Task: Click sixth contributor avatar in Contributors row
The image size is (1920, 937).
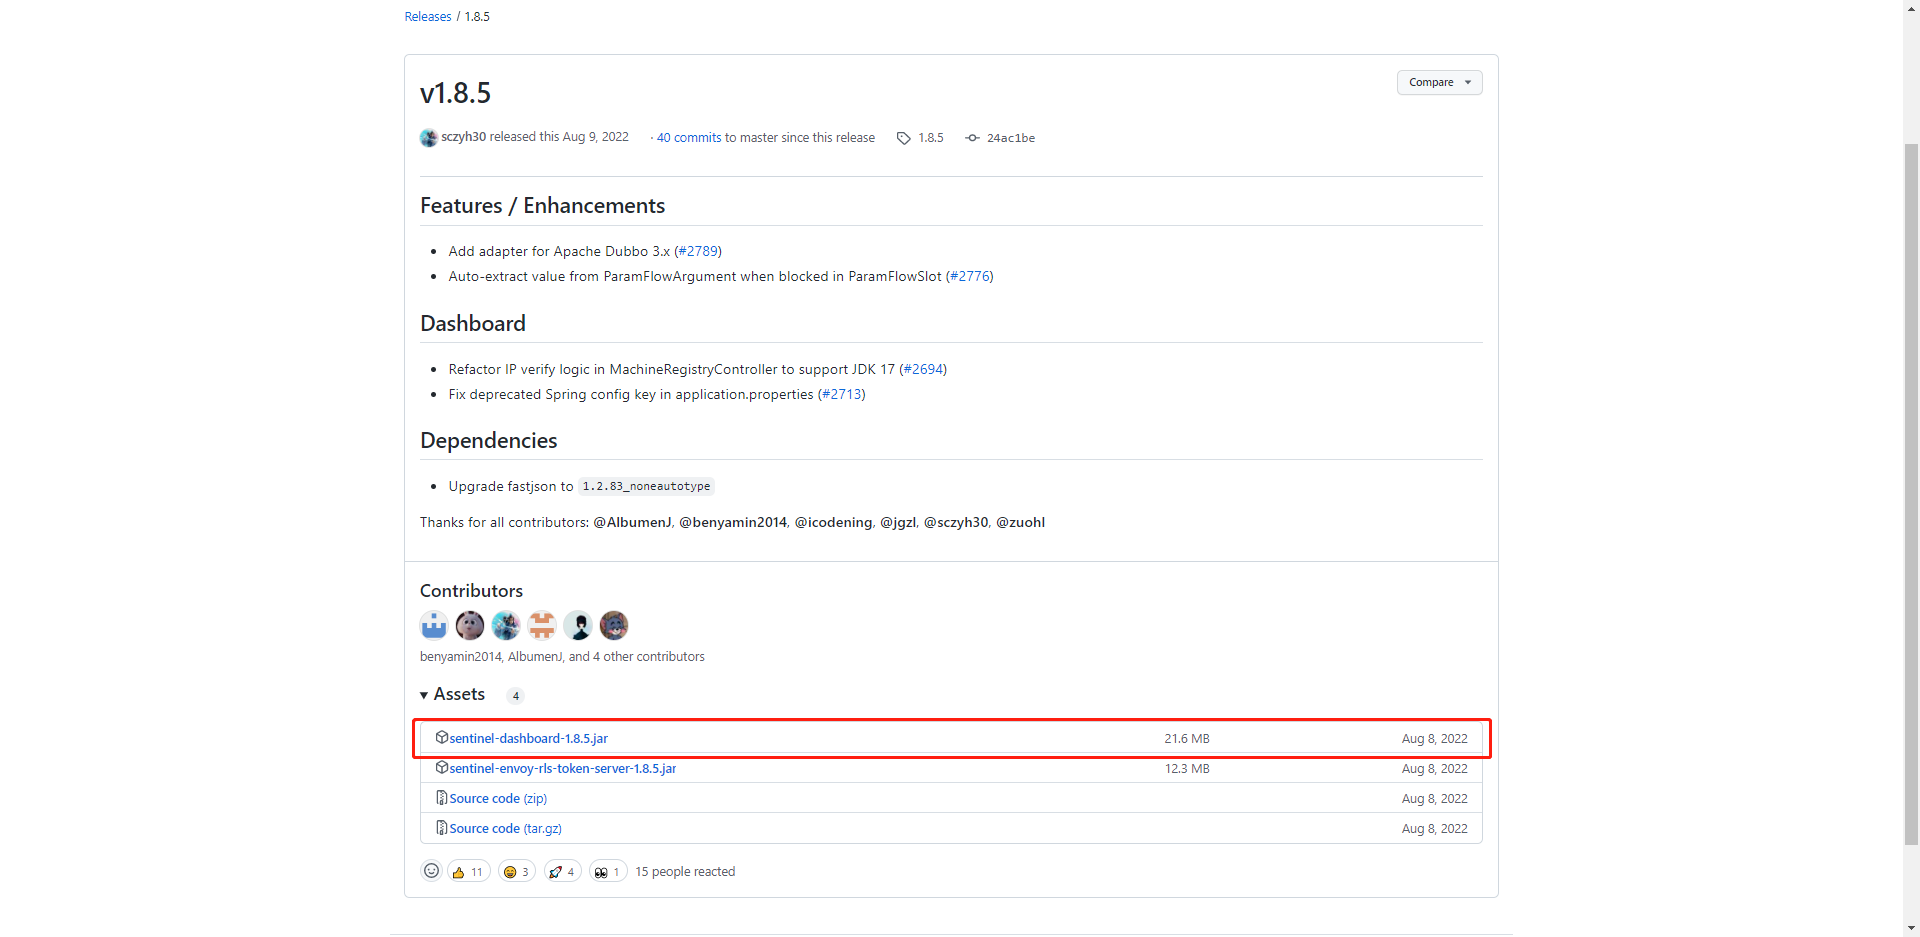Action: pyautogui.click(x=614, y=625)
